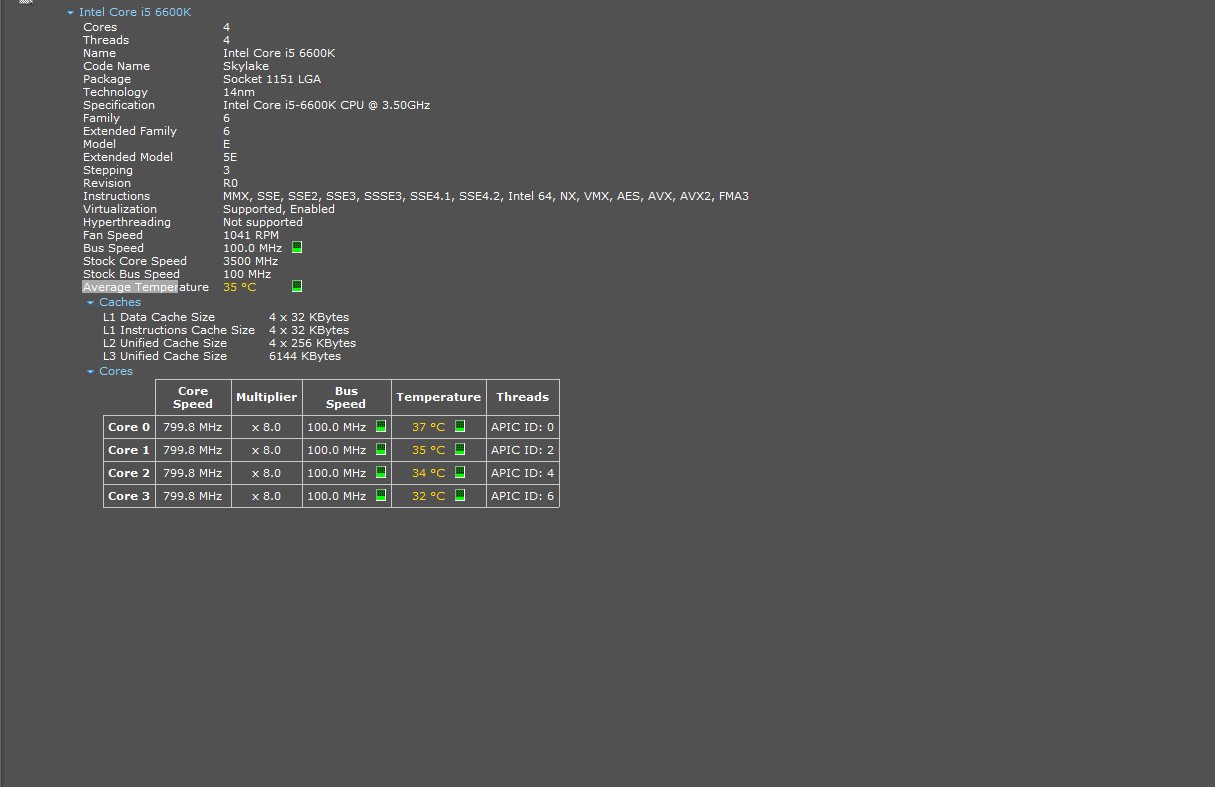
Task: Click the Caches heading link
Action: click(x=120, y=302)
